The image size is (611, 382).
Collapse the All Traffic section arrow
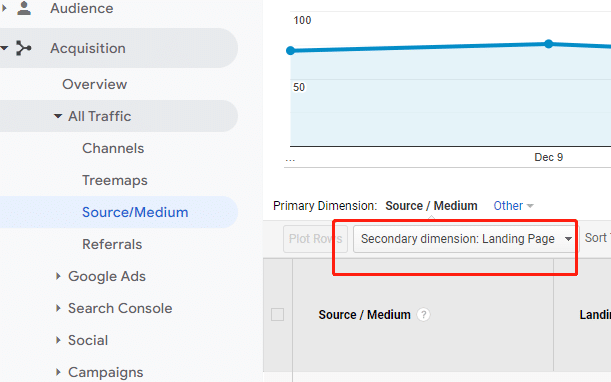coord(58,116)
